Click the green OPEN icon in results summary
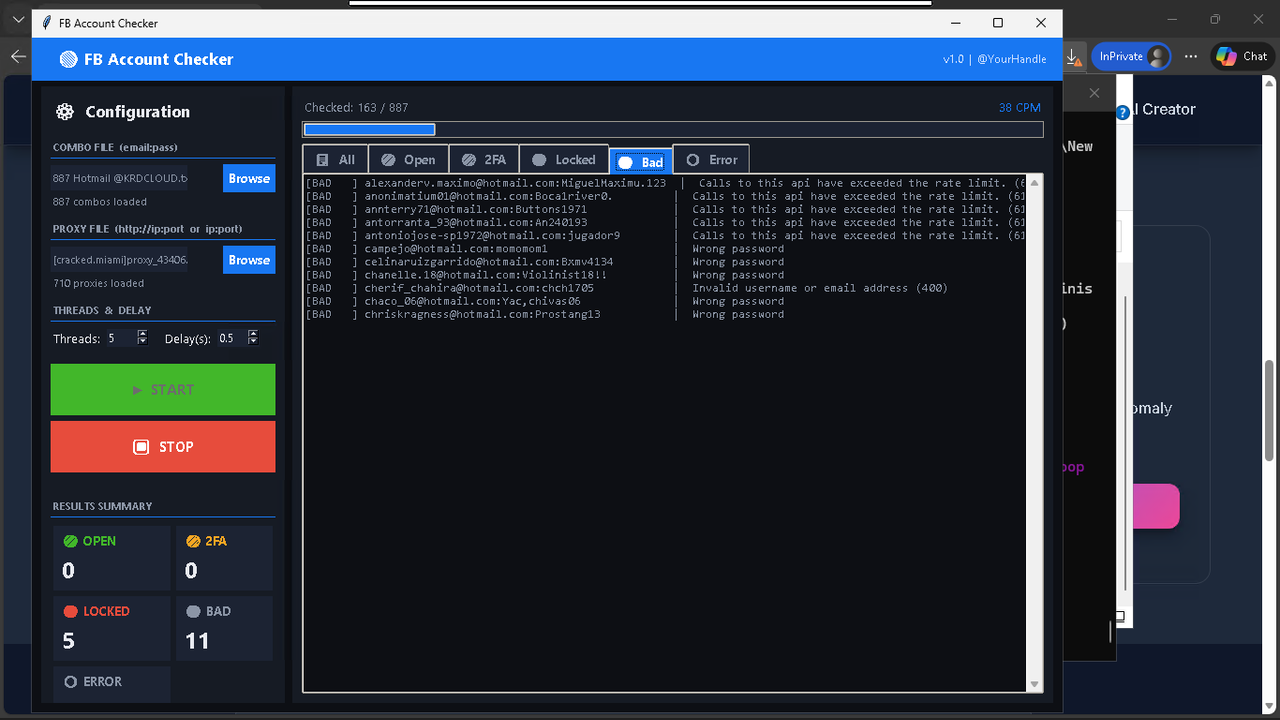Viewport: 1280px width, 720px height. [70, 541]
